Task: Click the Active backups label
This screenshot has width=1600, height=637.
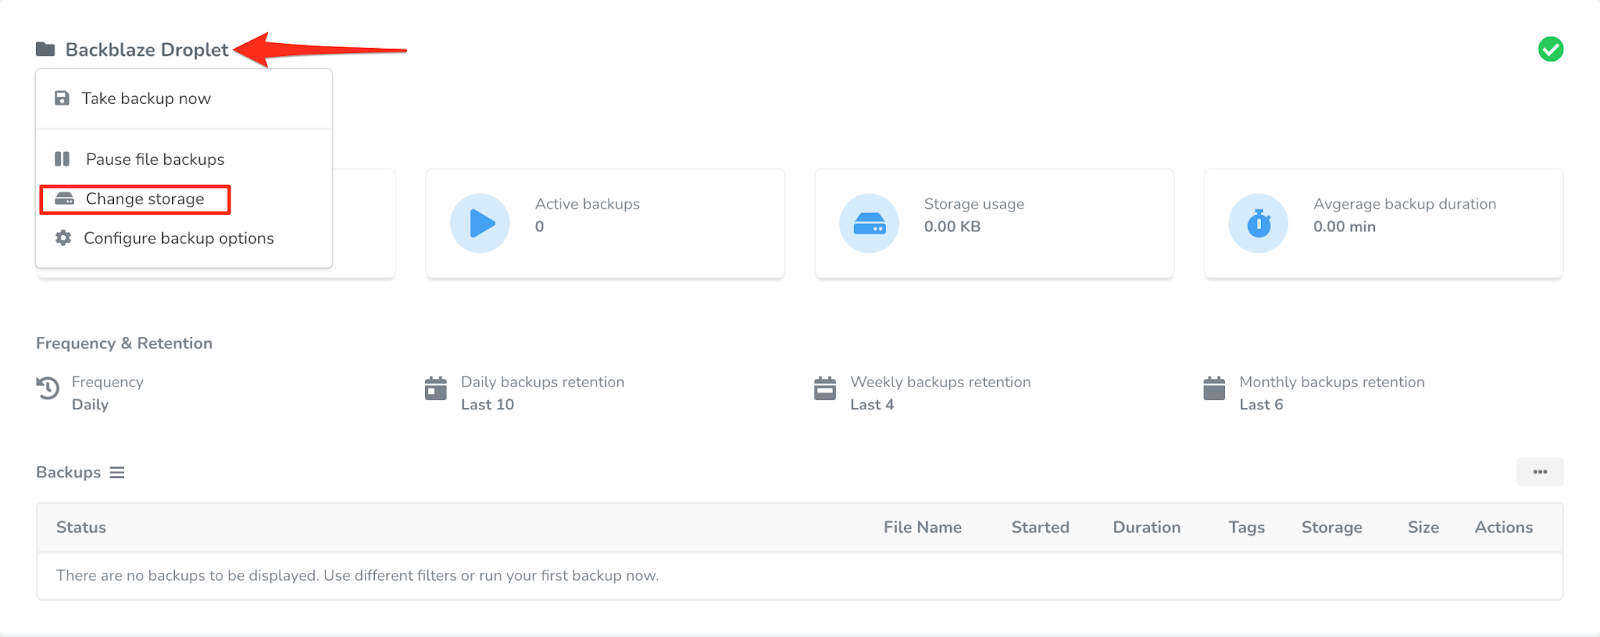Action: pos(587,204)
